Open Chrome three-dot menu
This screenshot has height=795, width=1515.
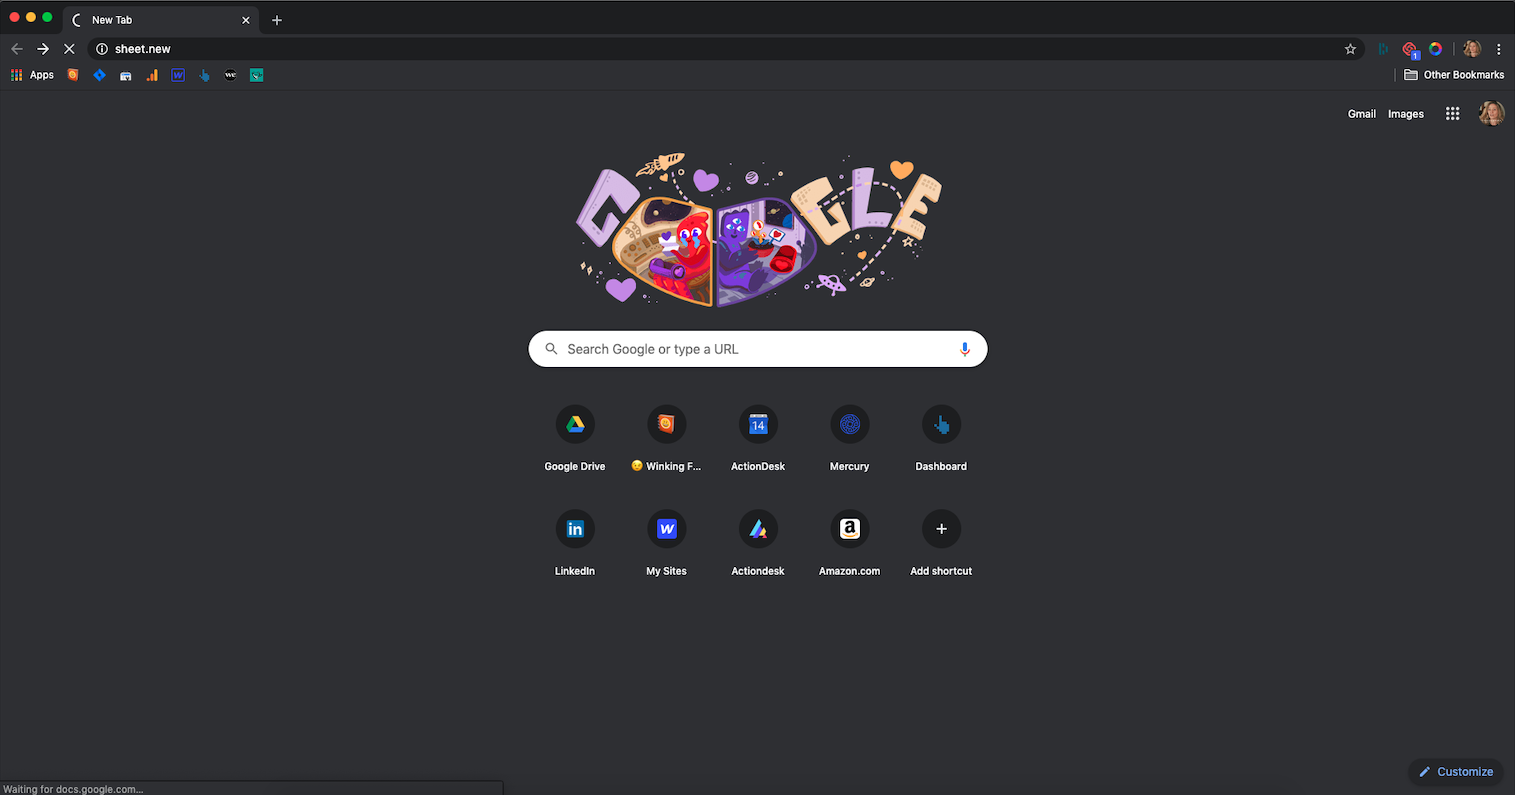click(x=1498, y=49)
